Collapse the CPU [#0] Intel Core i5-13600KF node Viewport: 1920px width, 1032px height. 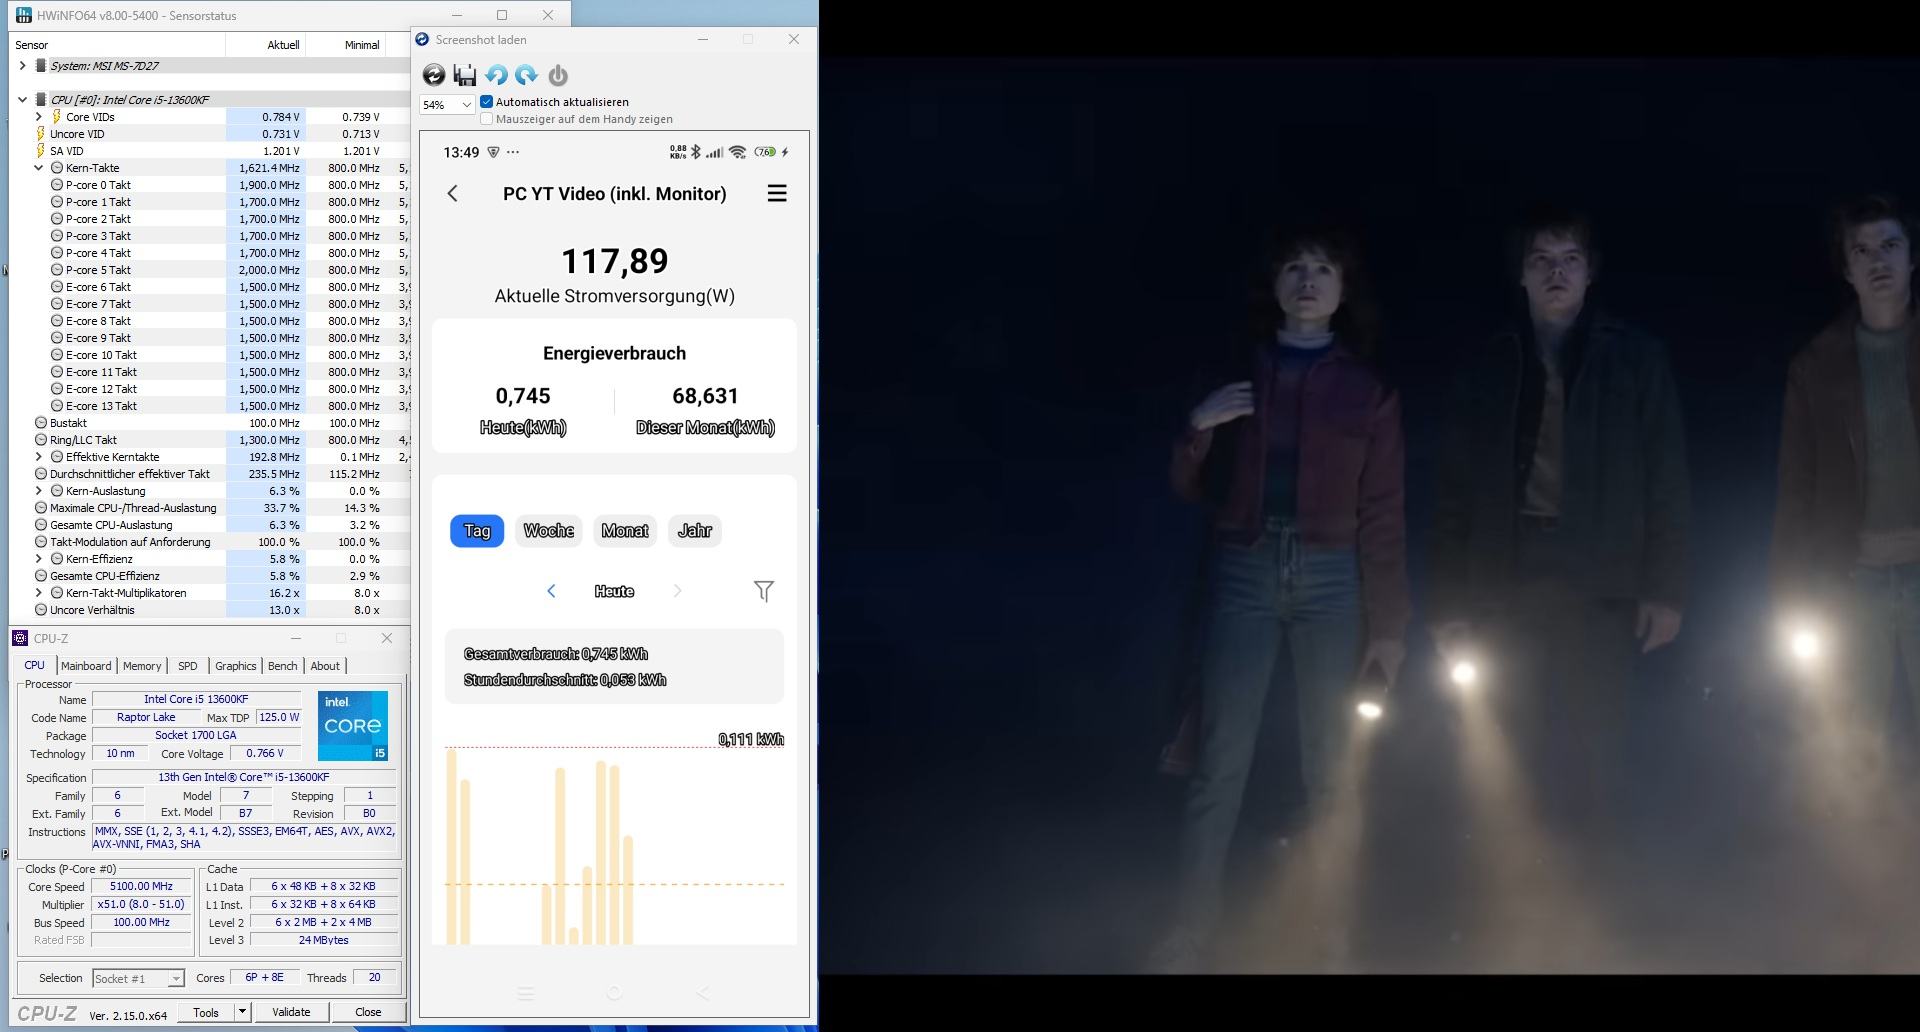coord(23,100)
